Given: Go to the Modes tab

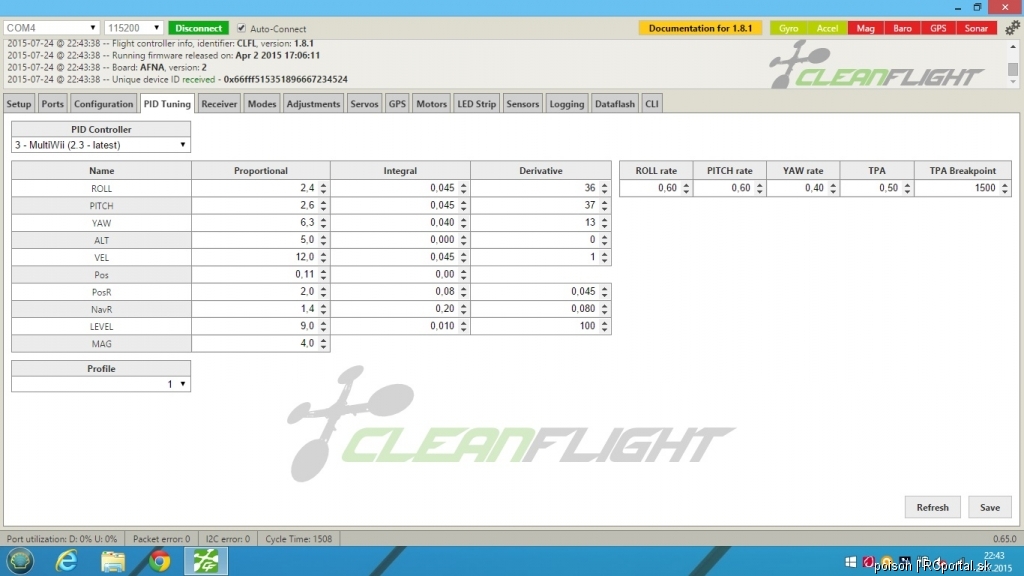Looking at the screenshot, I should pyautogui.click(x=262, y=104).
